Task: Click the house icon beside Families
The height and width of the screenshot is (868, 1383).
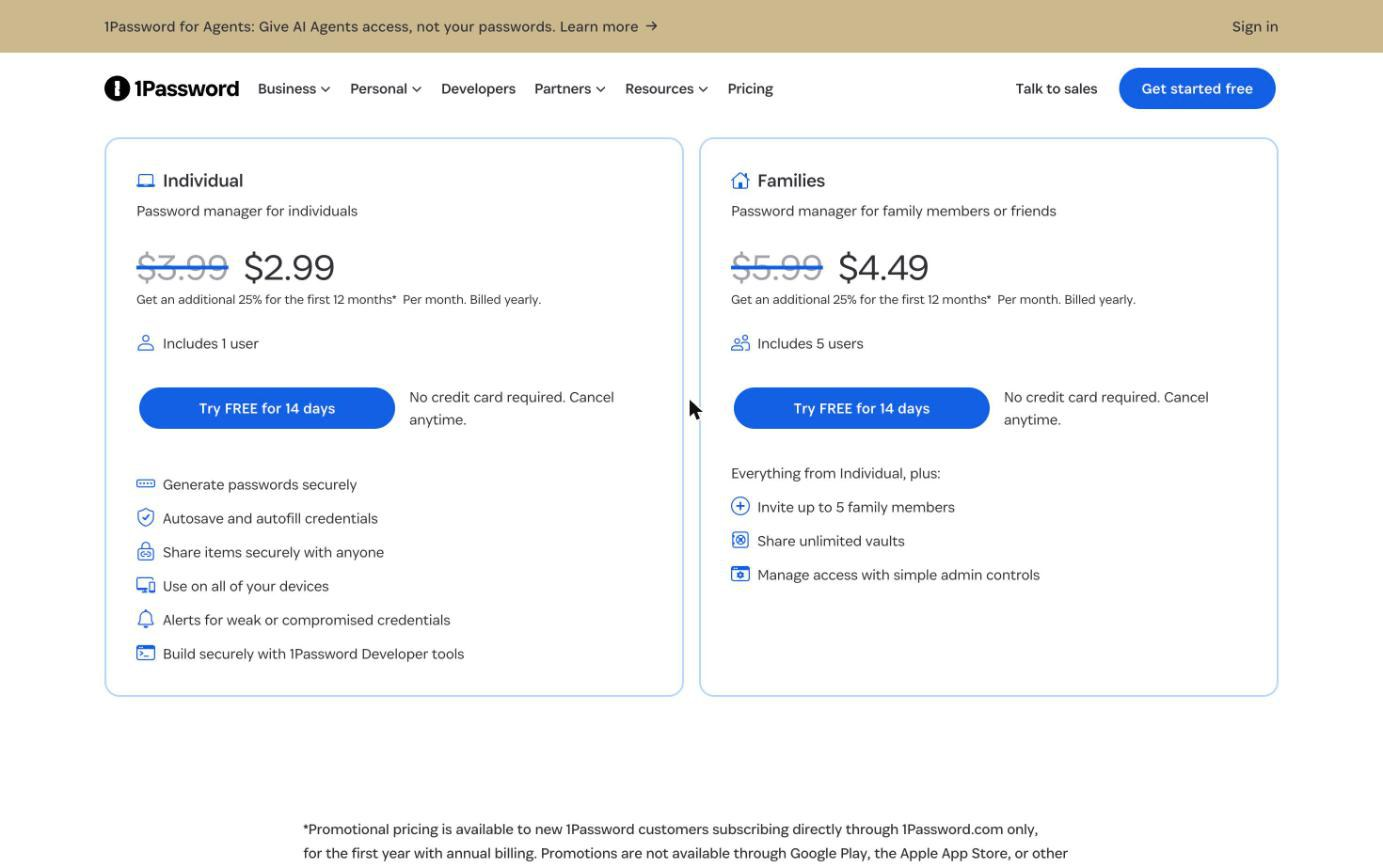Action: coord(740,181)
